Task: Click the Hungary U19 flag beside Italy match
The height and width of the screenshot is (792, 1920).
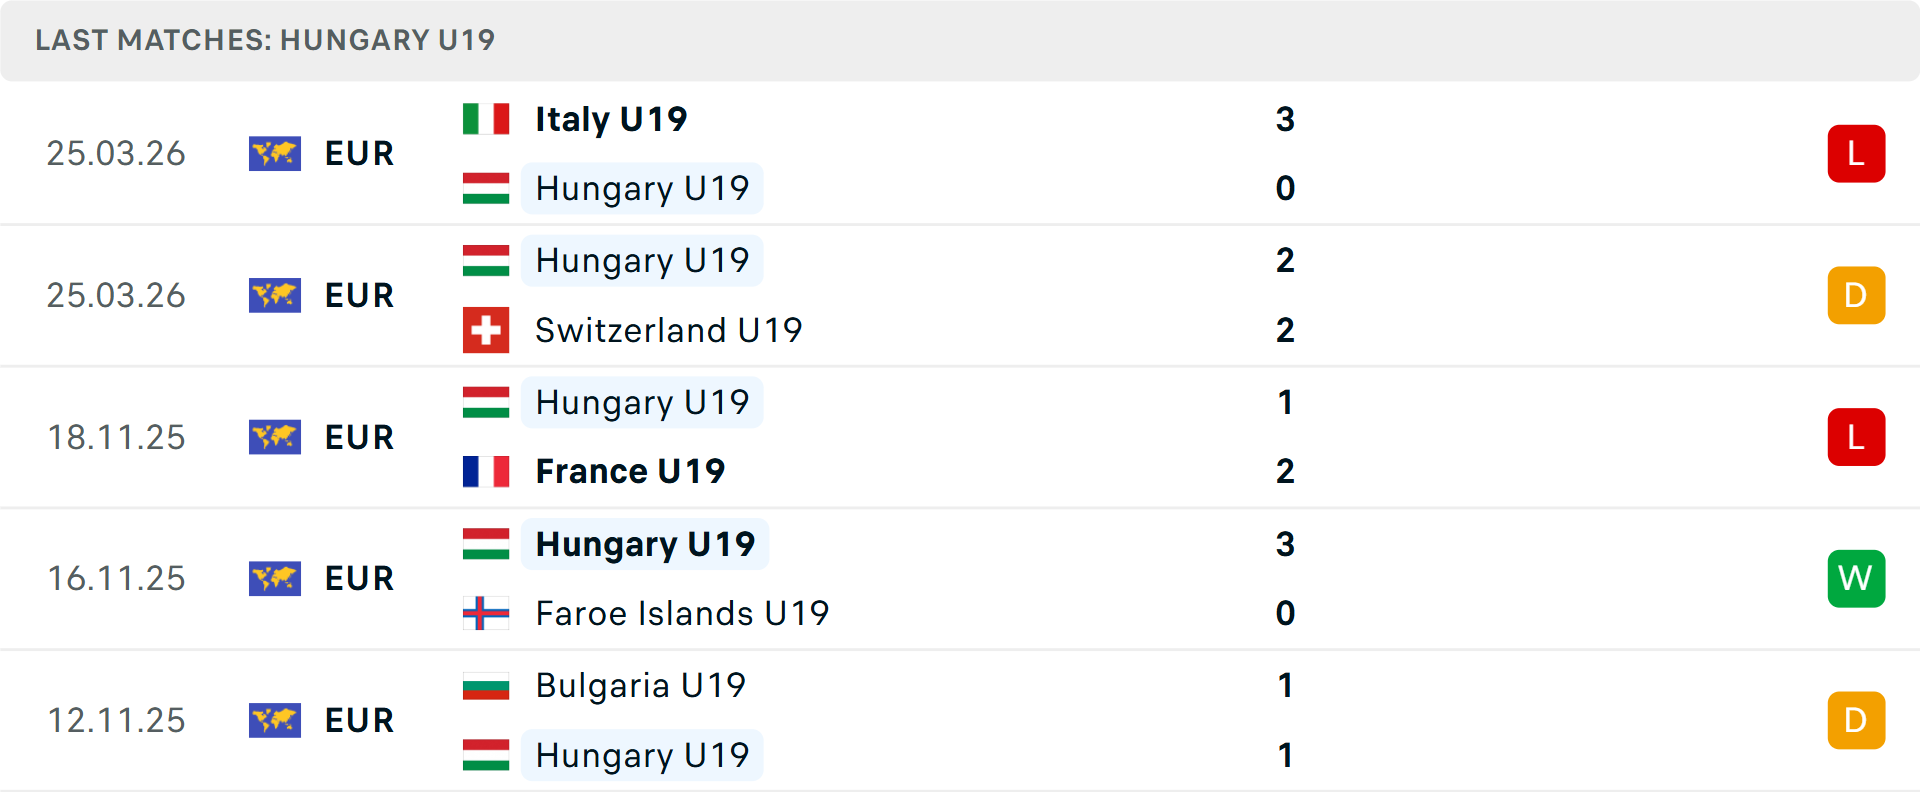Action: coord(485,188)
